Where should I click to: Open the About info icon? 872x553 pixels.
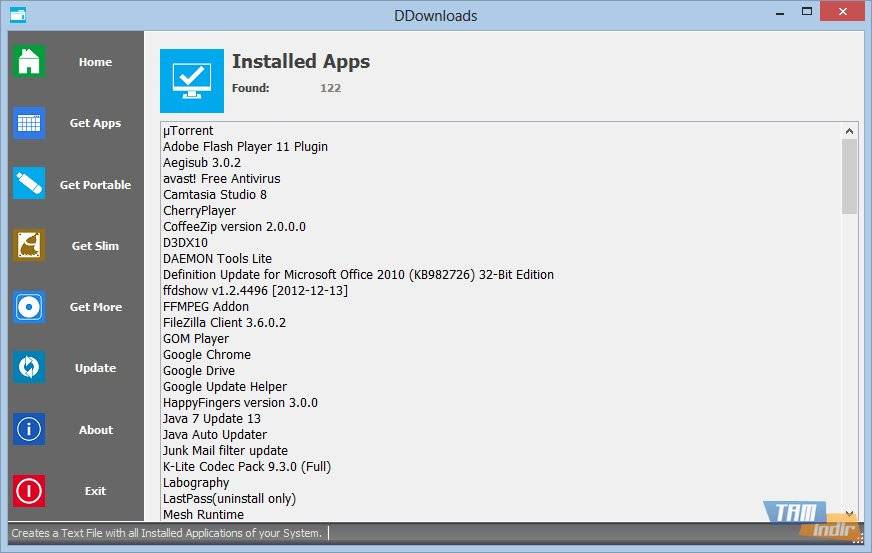point(29,429)
